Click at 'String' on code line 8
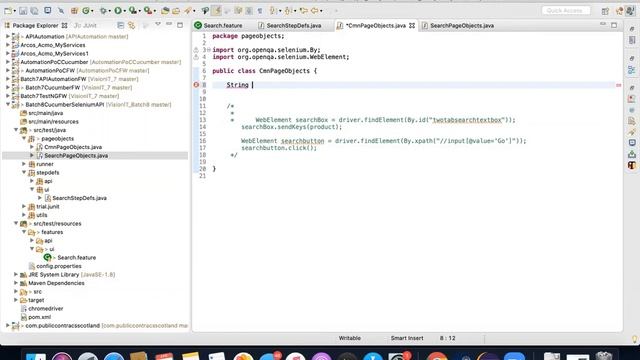Image resolution: width=640 pixels, height=360 pixels. (x=238, y=85)
